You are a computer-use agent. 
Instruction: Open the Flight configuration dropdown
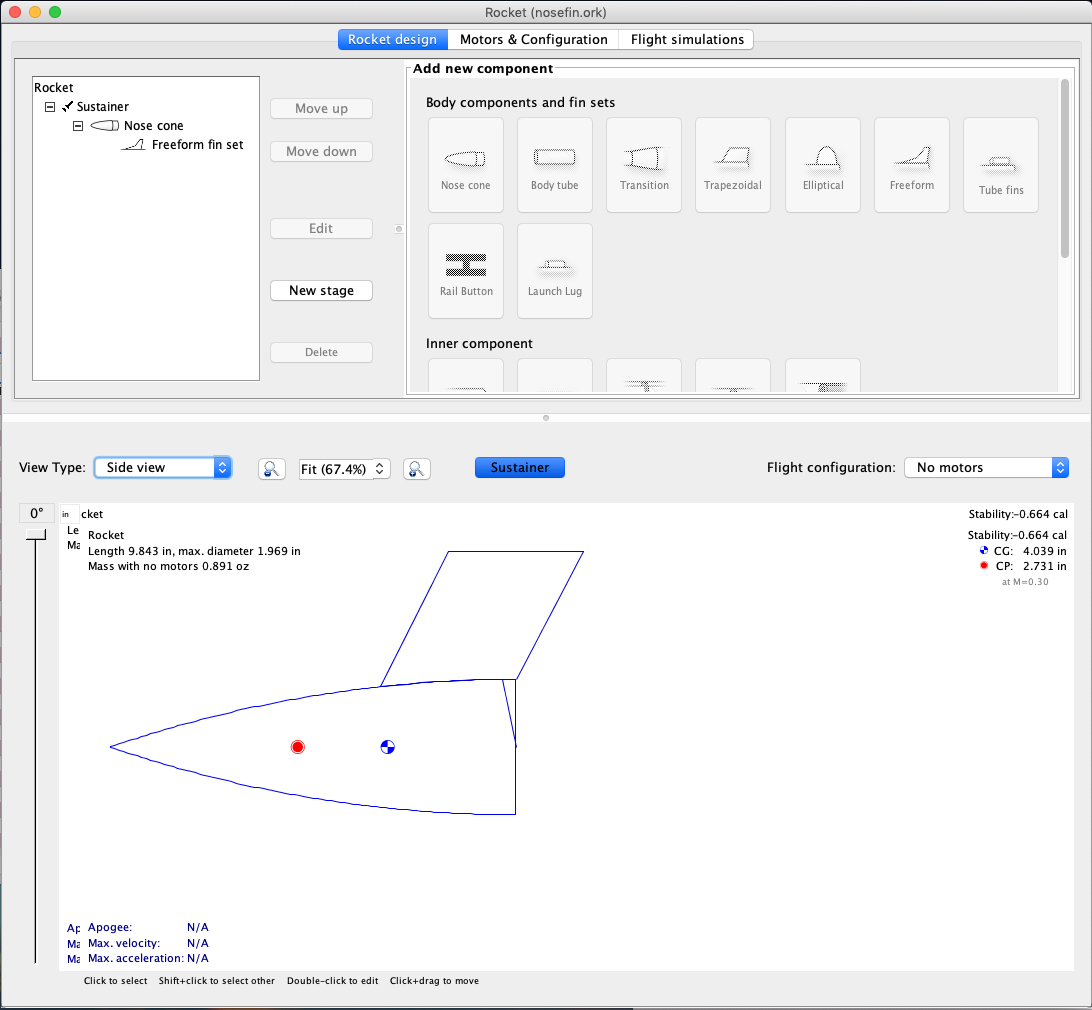[x=986, y=467]
